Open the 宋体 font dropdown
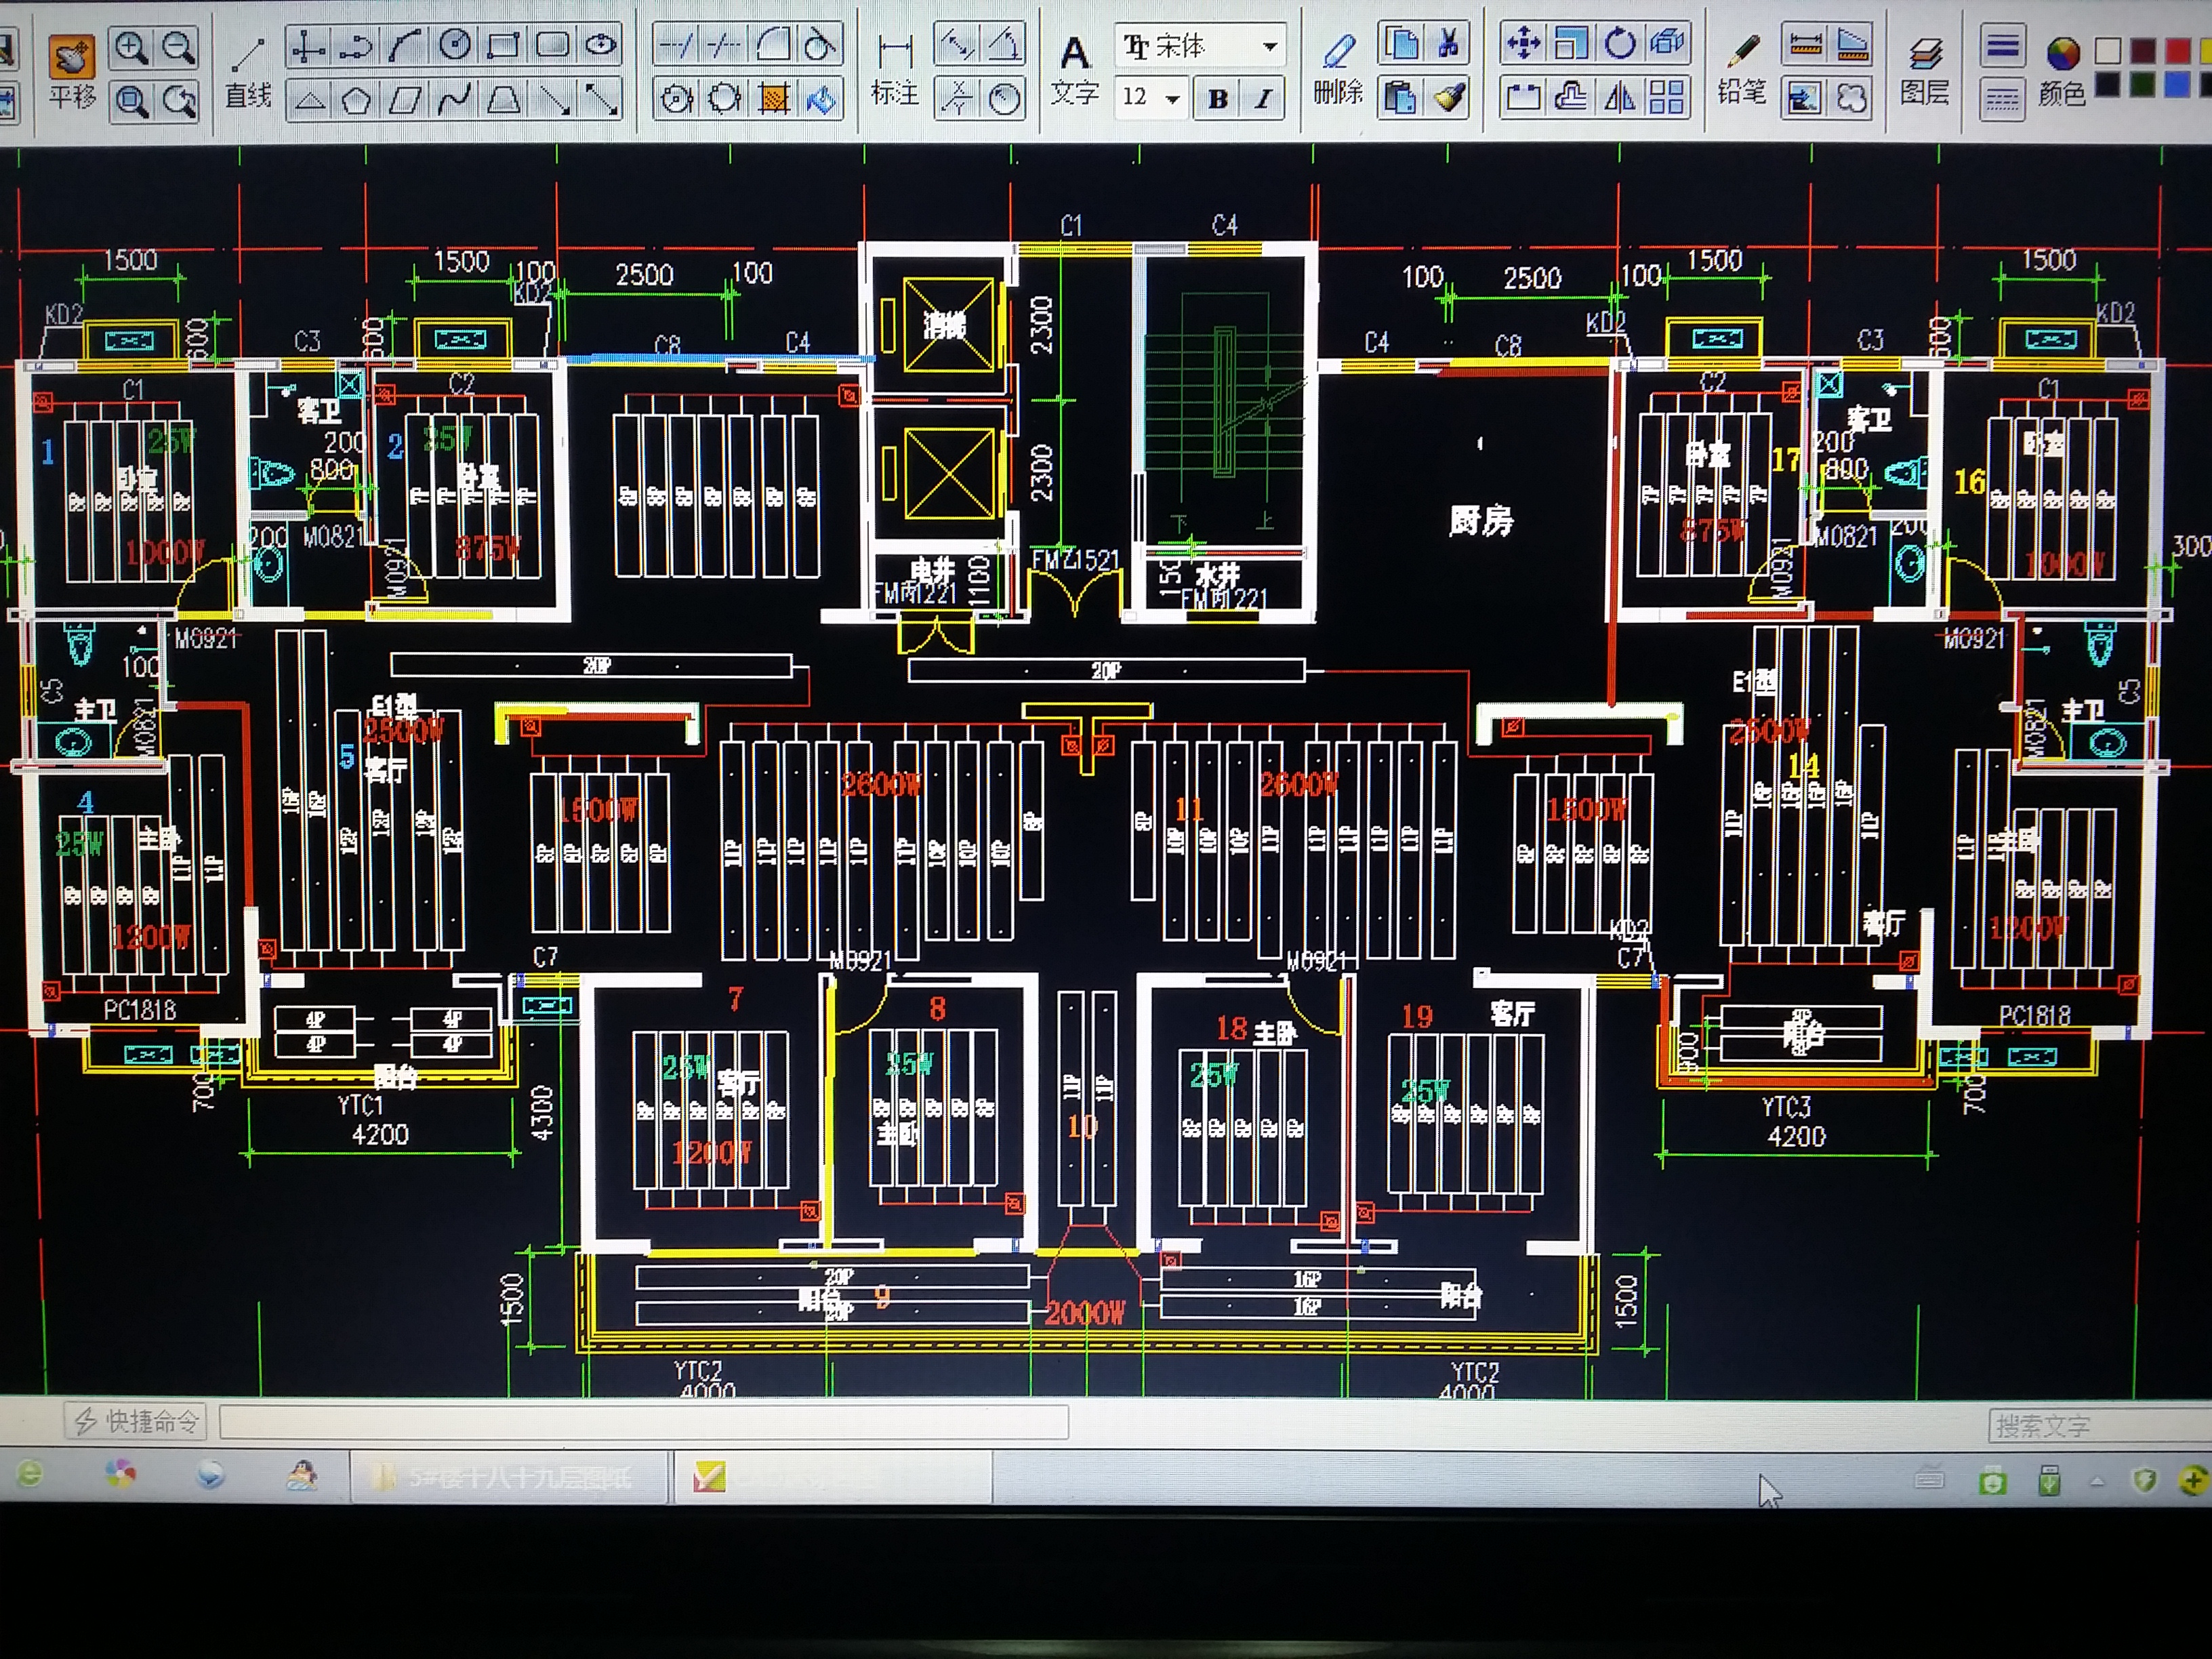The width and height of the screenshot is (2212, 1659). 1269,46
